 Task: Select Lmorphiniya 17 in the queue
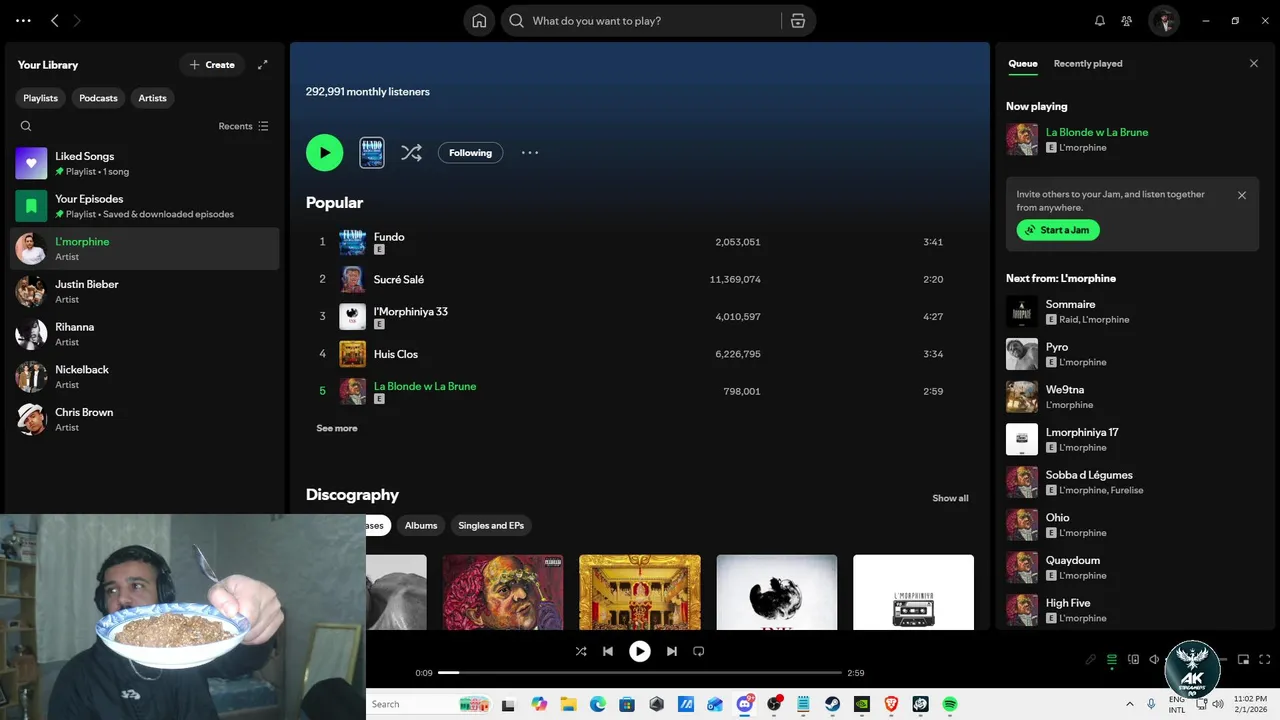point(1132,439)
